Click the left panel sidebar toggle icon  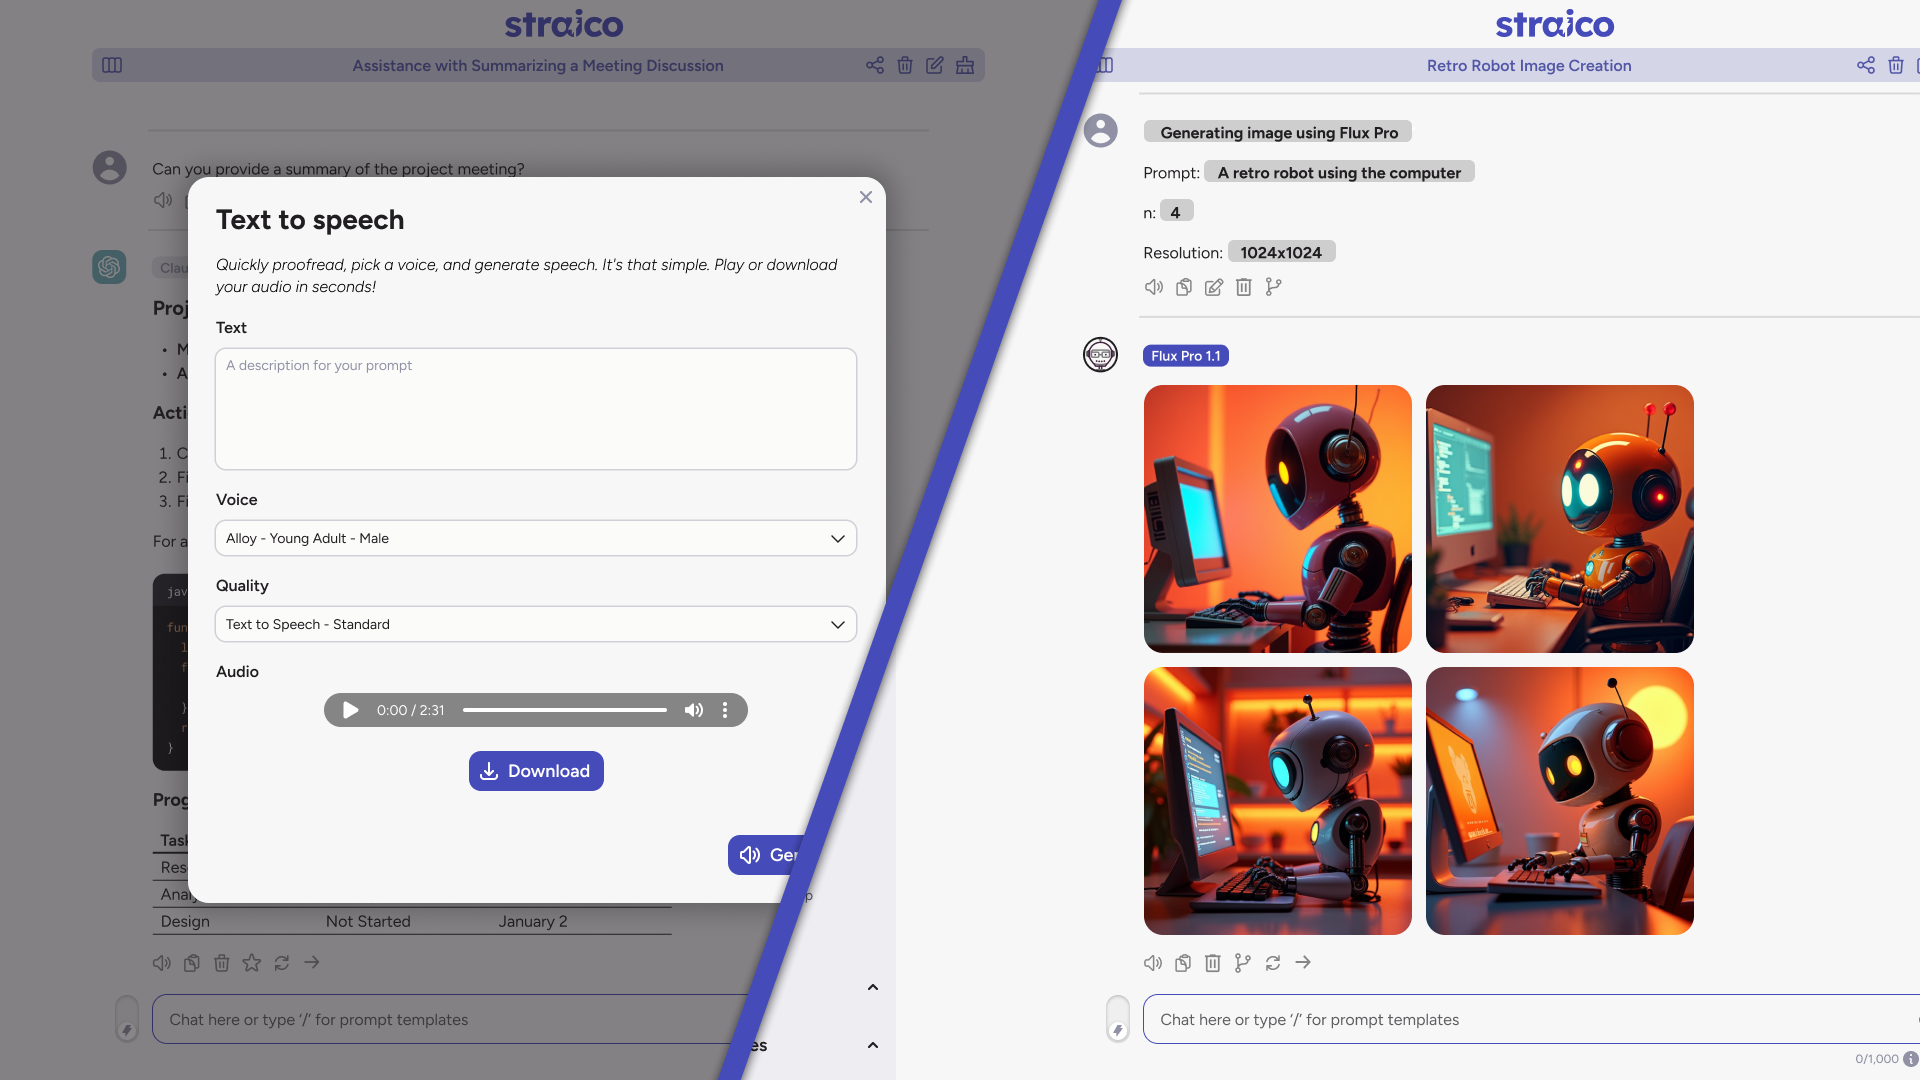(112, 65)
